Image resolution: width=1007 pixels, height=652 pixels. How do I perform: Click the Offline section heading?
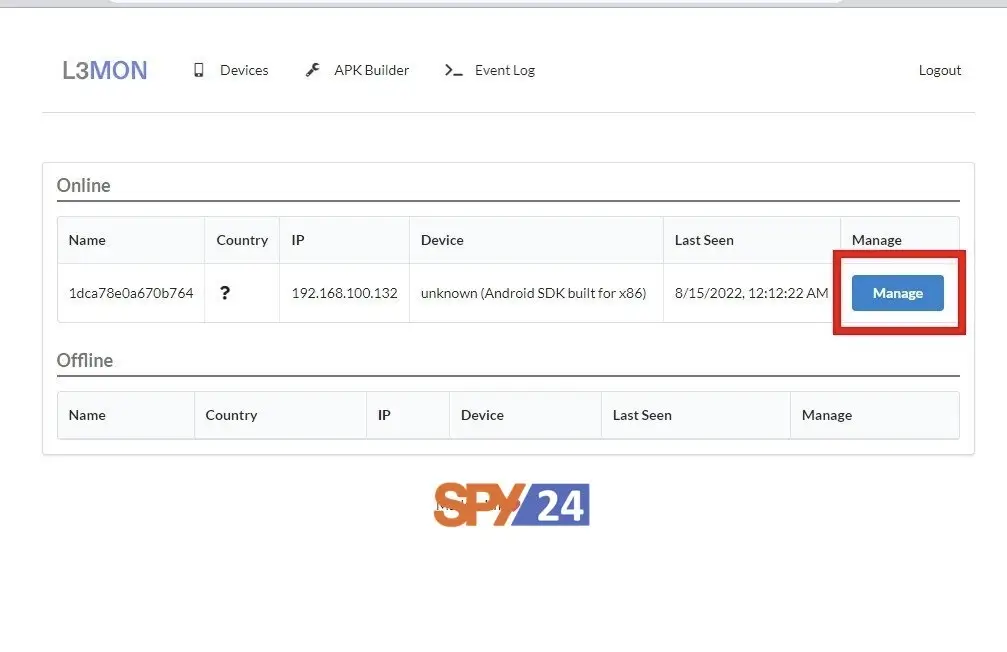coord(85,360)
